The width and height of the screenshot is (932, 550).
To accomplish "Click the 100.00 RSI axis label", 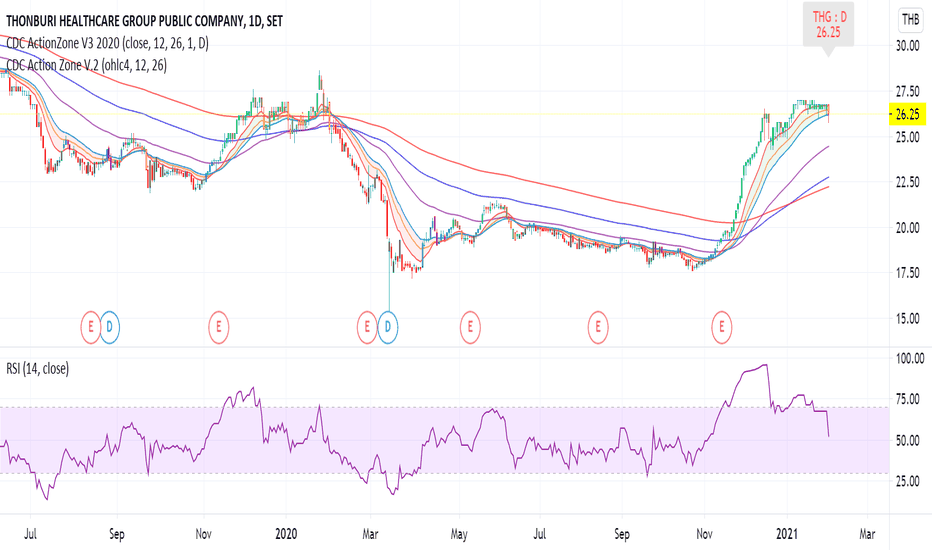I will 910,359.
